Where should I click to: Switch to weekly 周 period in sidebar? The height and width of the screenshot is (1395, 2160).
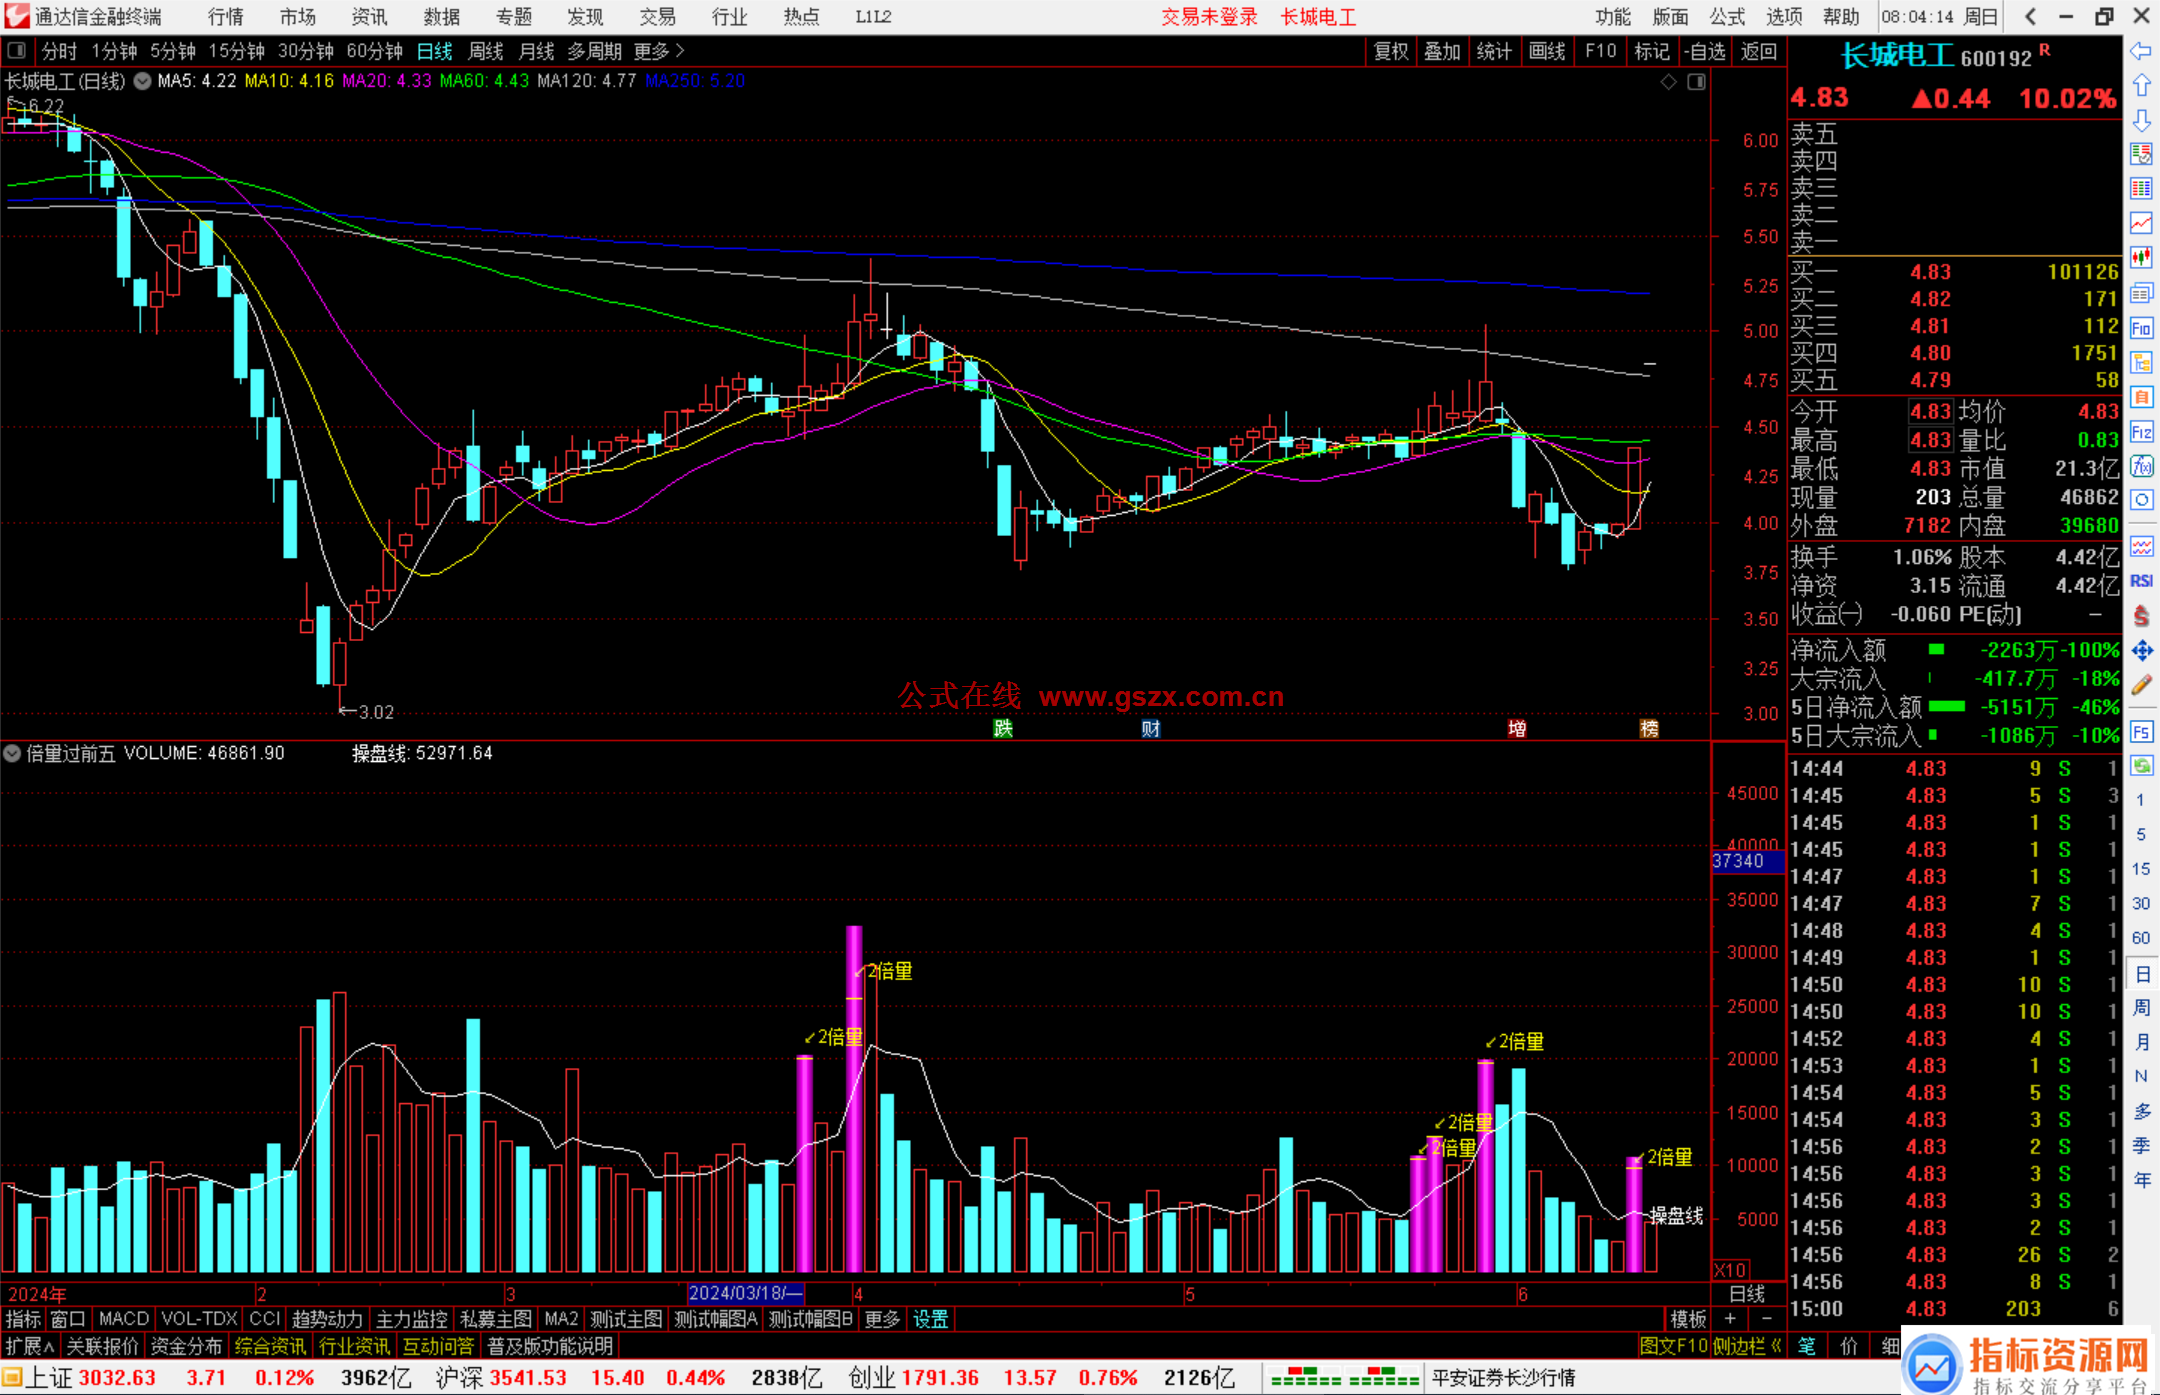tap(2141, 1007)
